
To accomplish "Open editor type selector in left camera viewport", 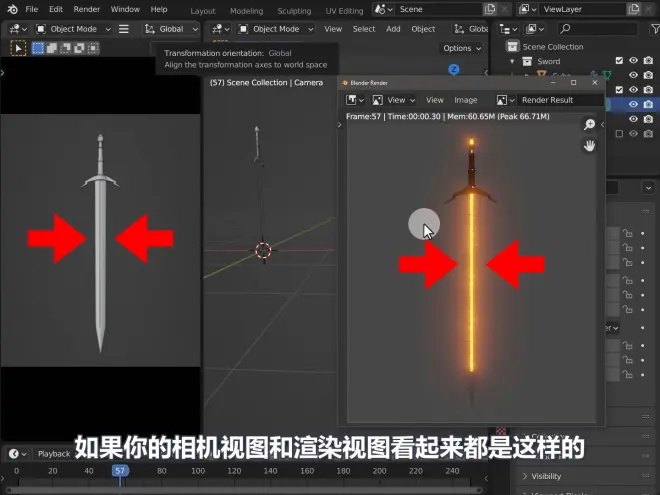I will point(18,29).
